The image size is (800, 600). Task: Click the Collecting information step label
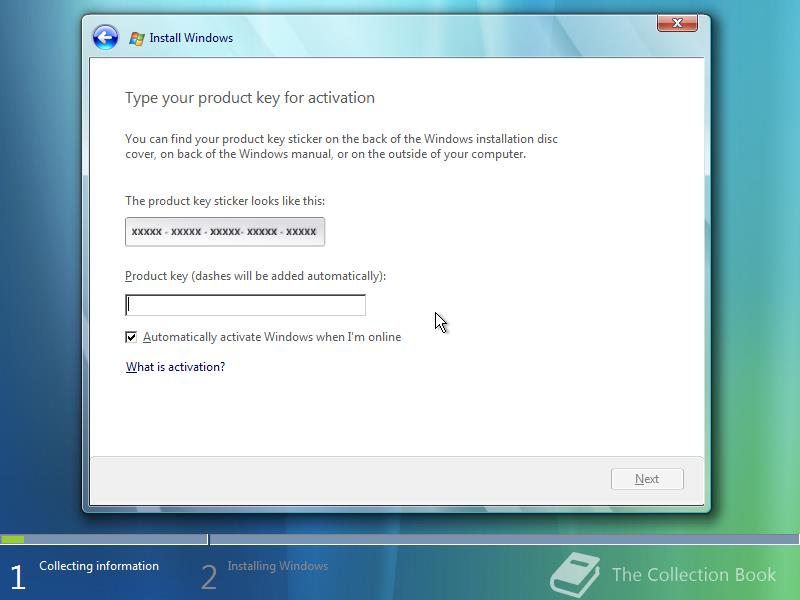[99, 566]
